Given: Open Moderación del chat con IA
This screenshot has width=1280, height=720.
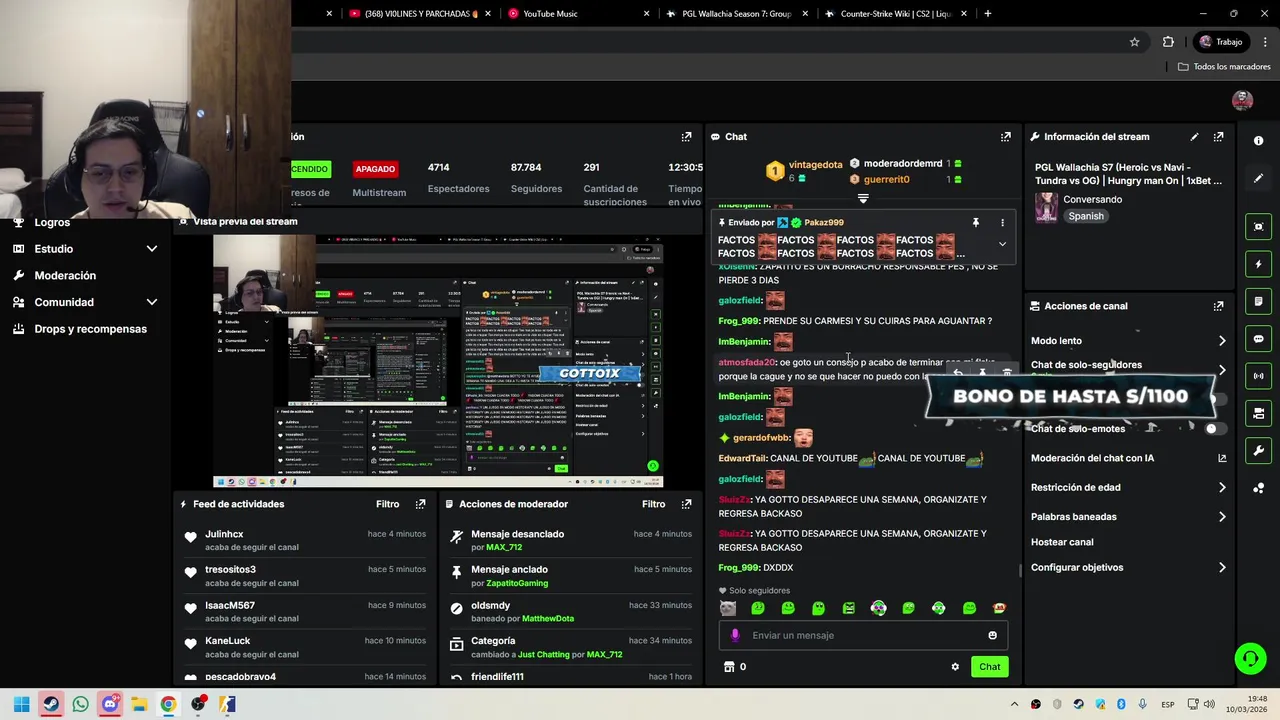Looking at the screenshot, I should 1128,458.
